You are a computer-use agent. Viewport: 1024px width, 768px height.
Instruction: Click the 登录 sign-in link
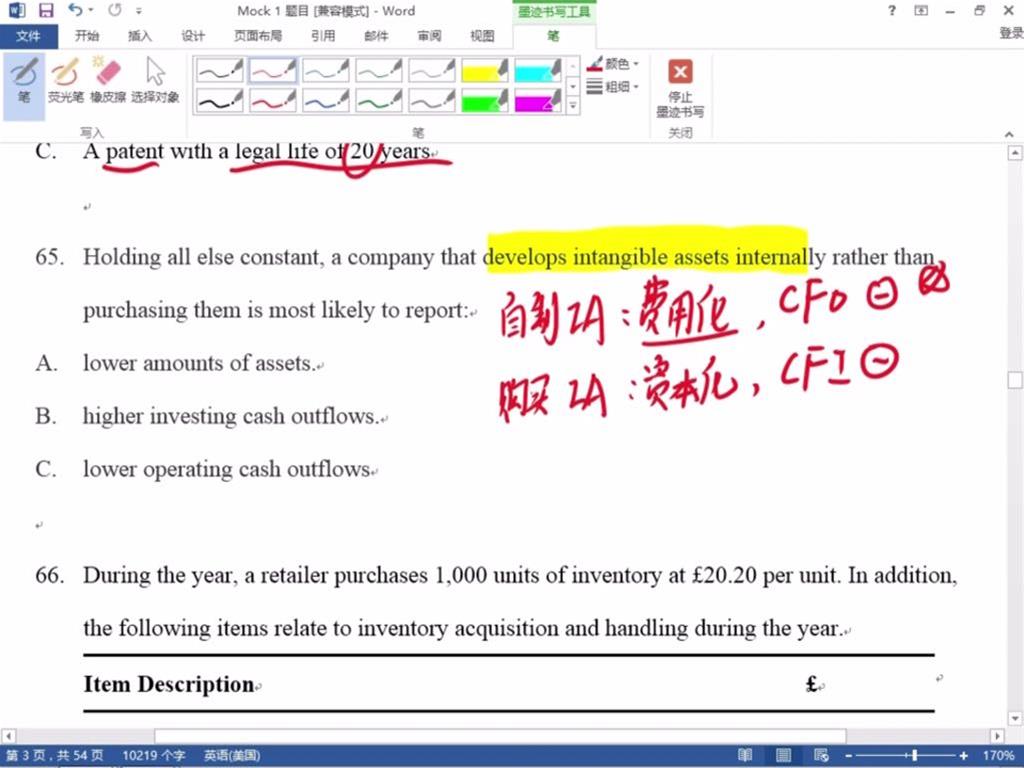point(1011,34)
